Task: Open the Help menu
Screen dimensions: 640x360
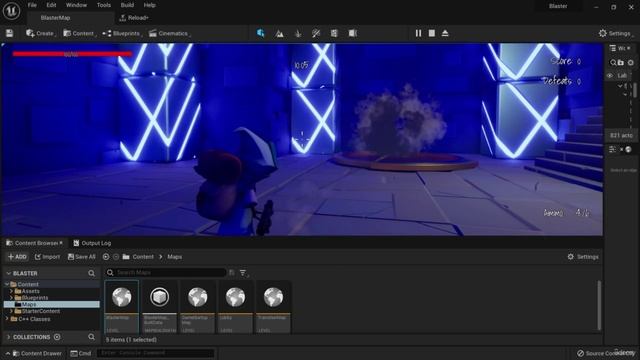Action: click(149, 5)
